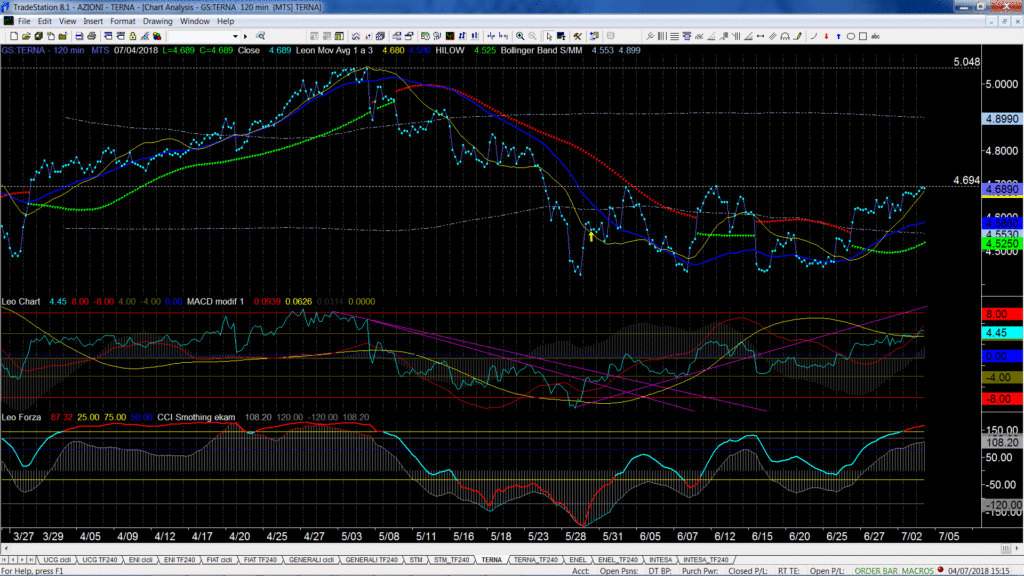
Task: Switch to the ENEL tab
Action: (578, 560)
